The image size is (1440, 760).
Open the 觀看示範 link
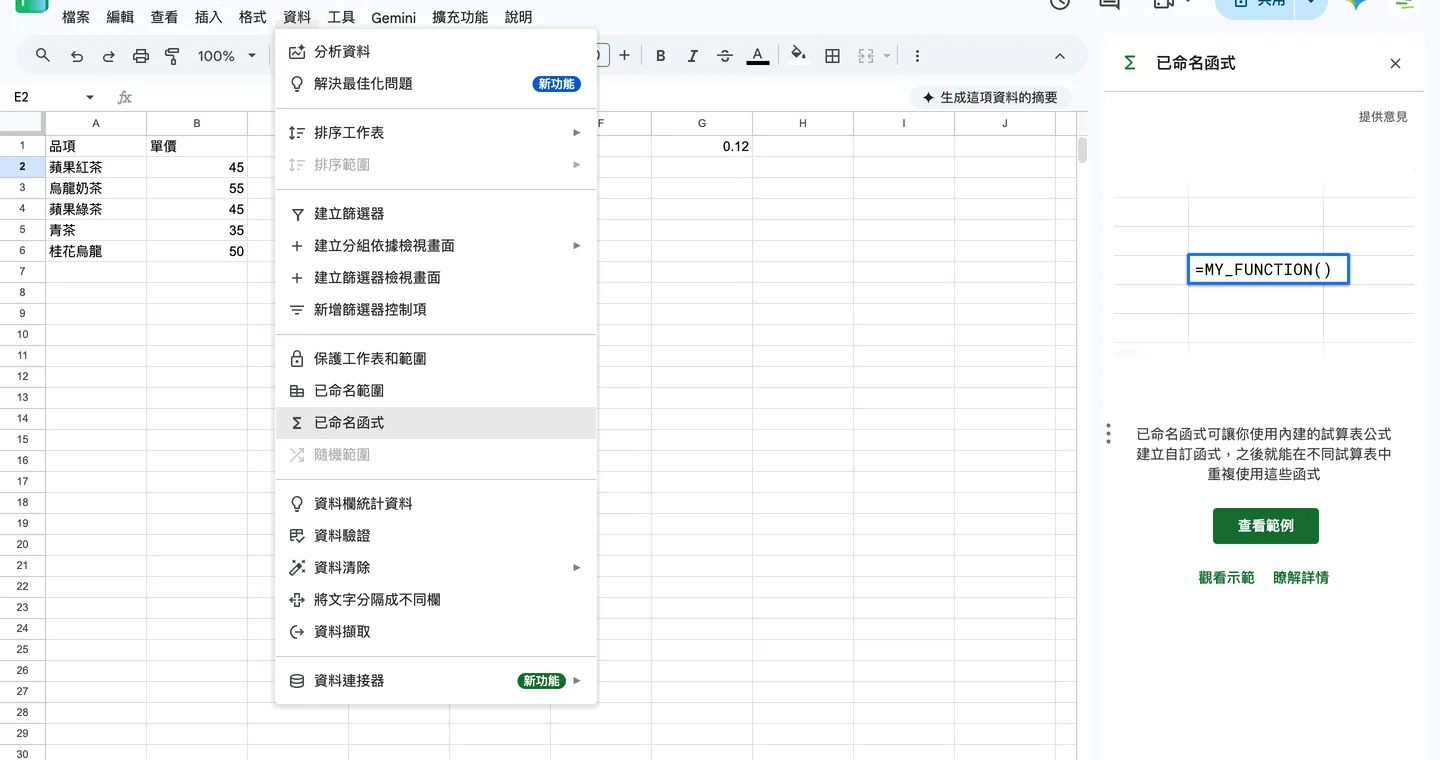[1226, 577]
